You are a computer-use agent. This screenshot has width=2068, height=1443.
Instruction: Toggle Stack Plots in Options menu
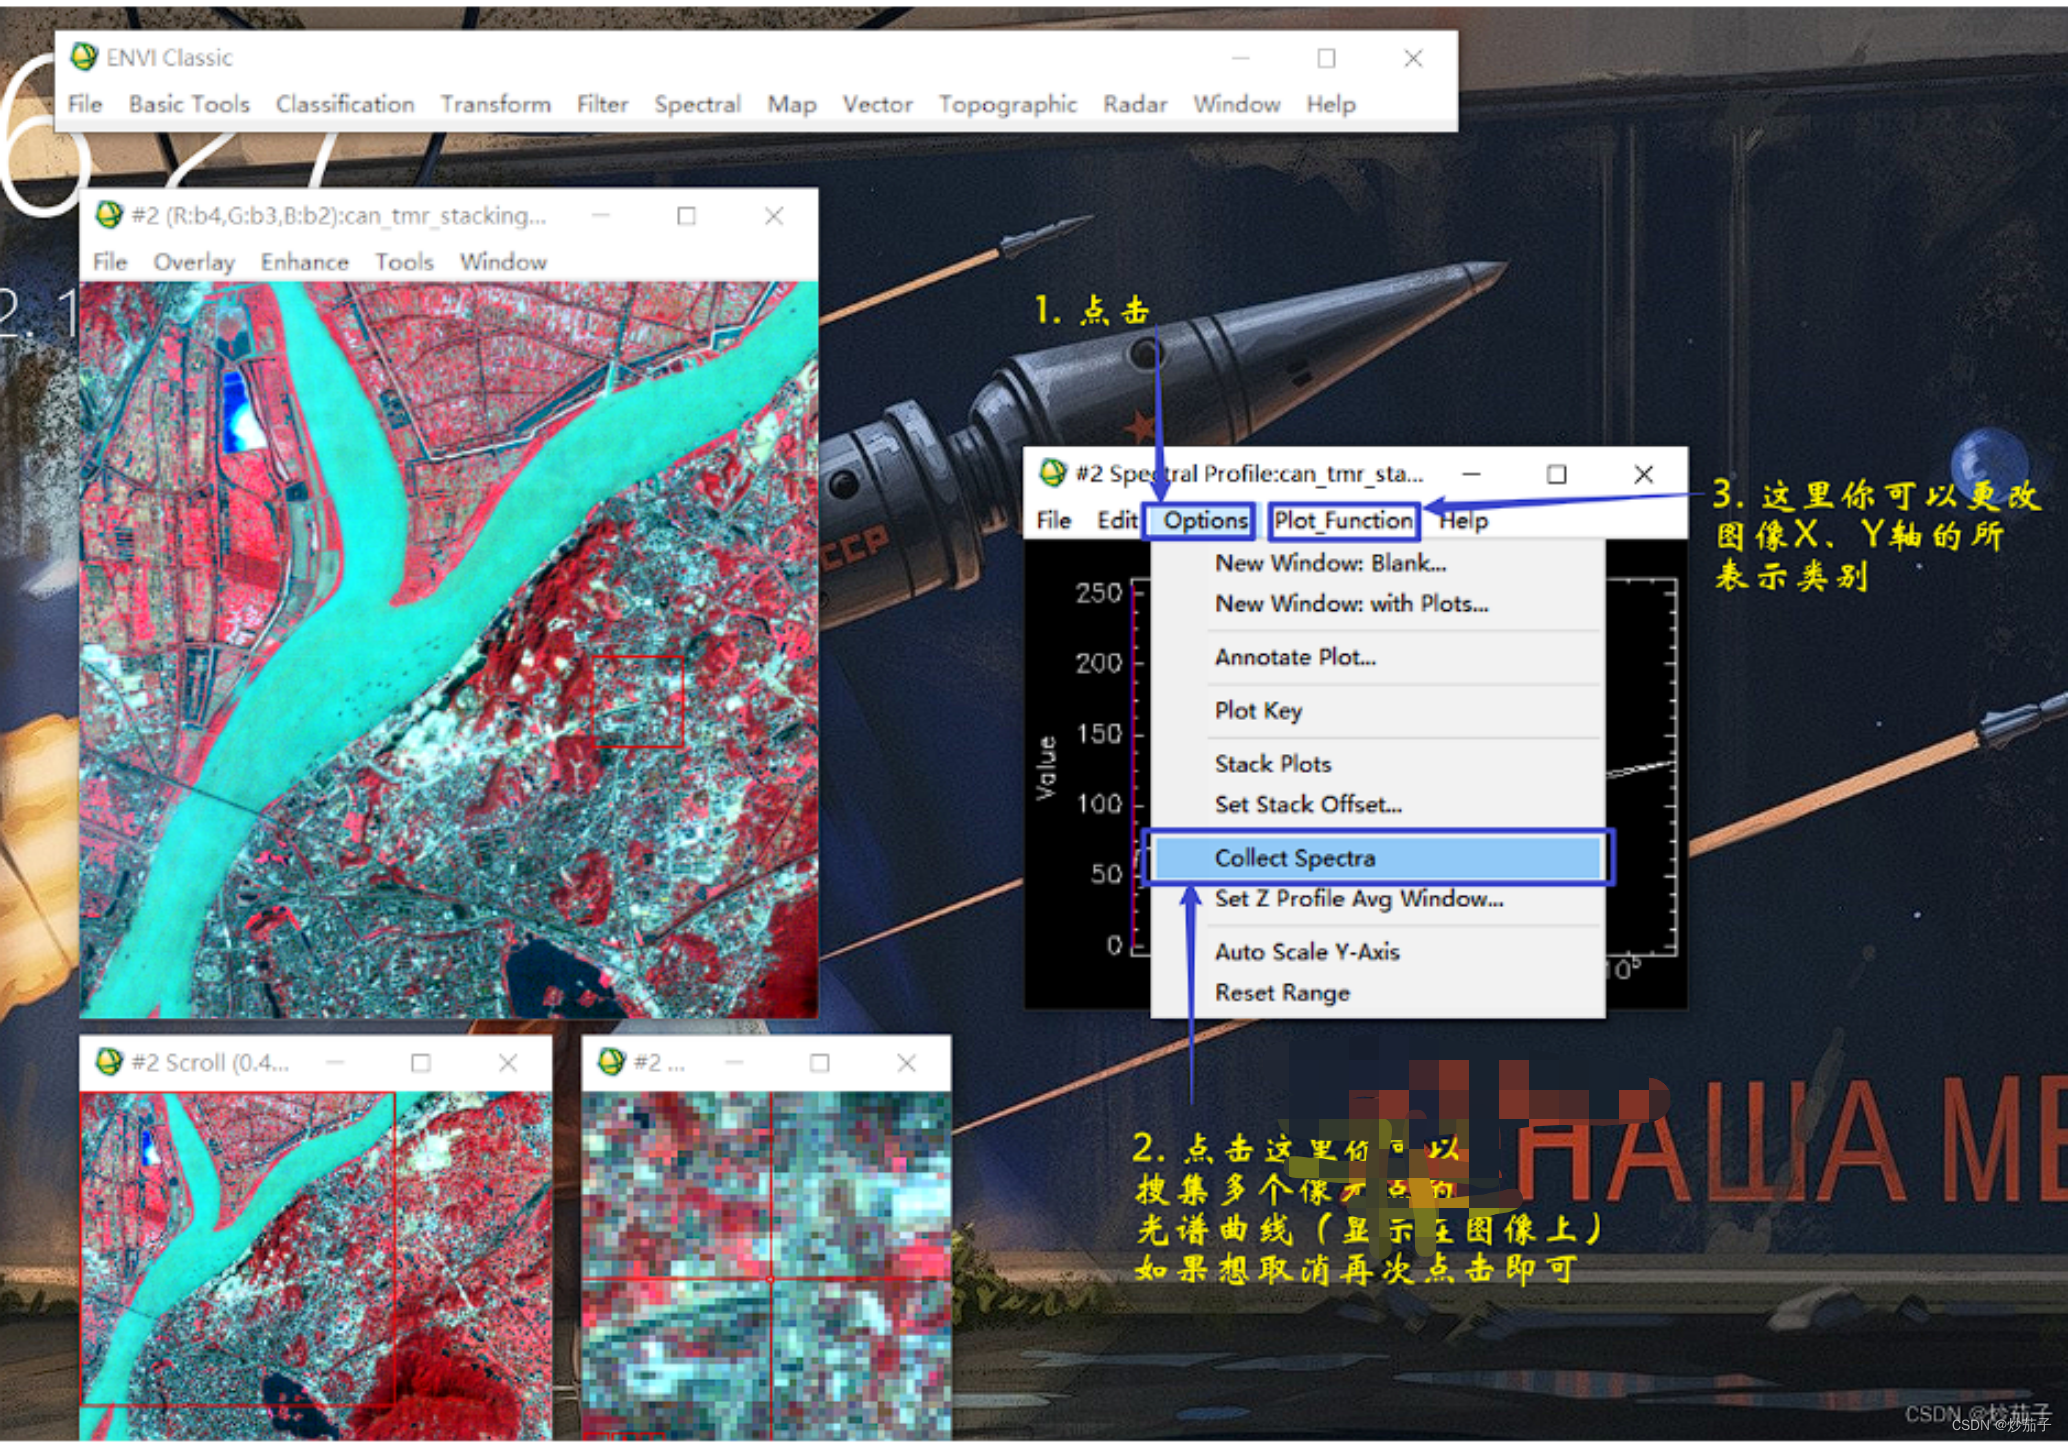point(1272,764)
